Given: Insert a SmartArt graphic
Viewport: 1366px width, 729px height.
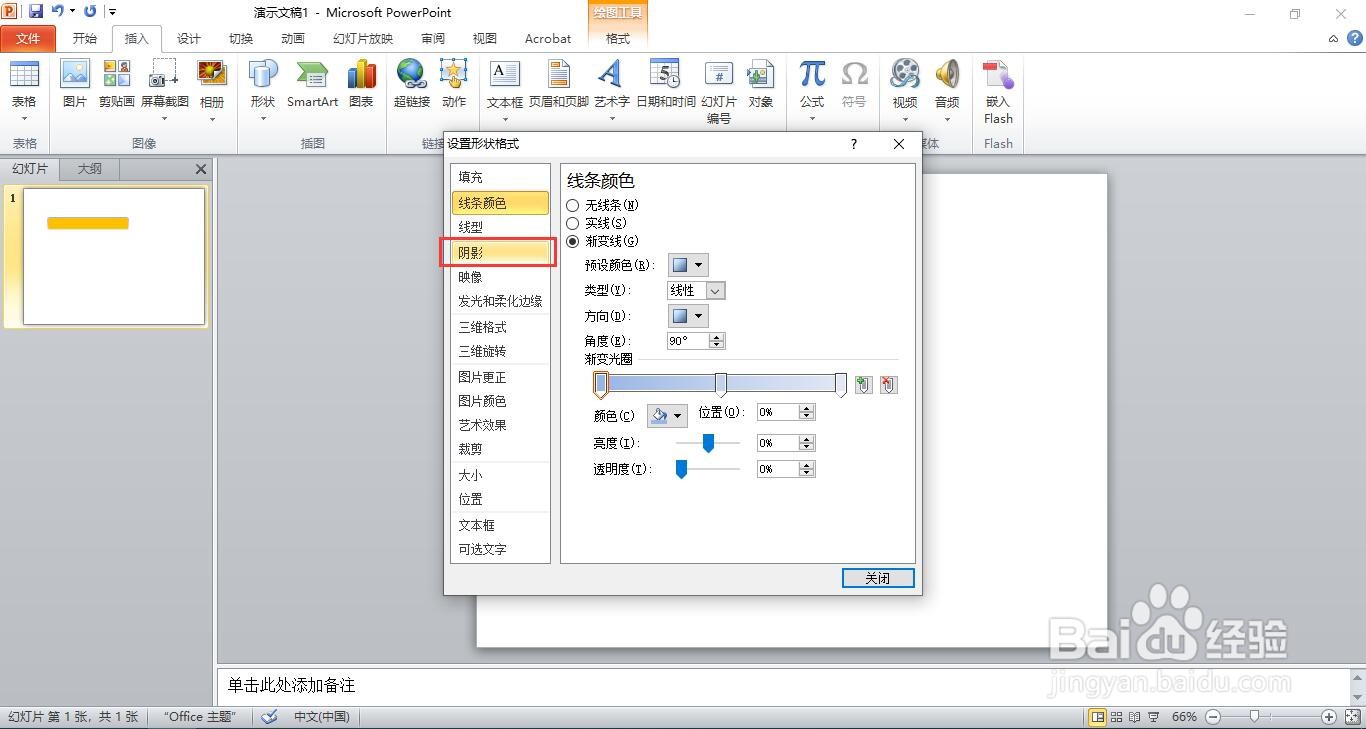Looking at the screenshot, I should [312, 84].
